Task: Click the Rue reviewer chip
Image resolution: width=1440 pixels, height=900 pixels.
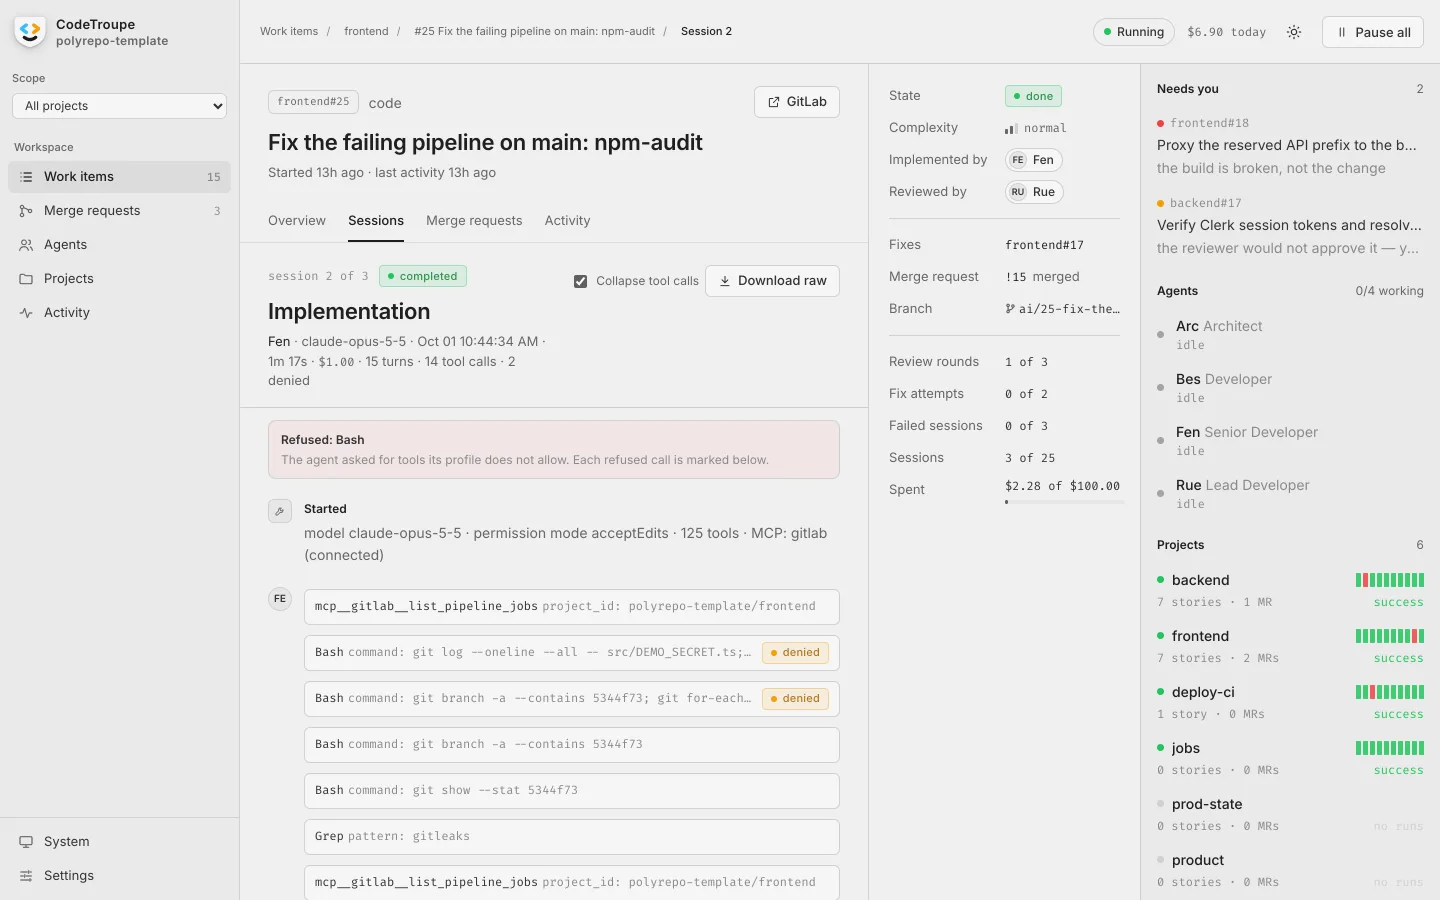Action: click(x=1034, y=192)
